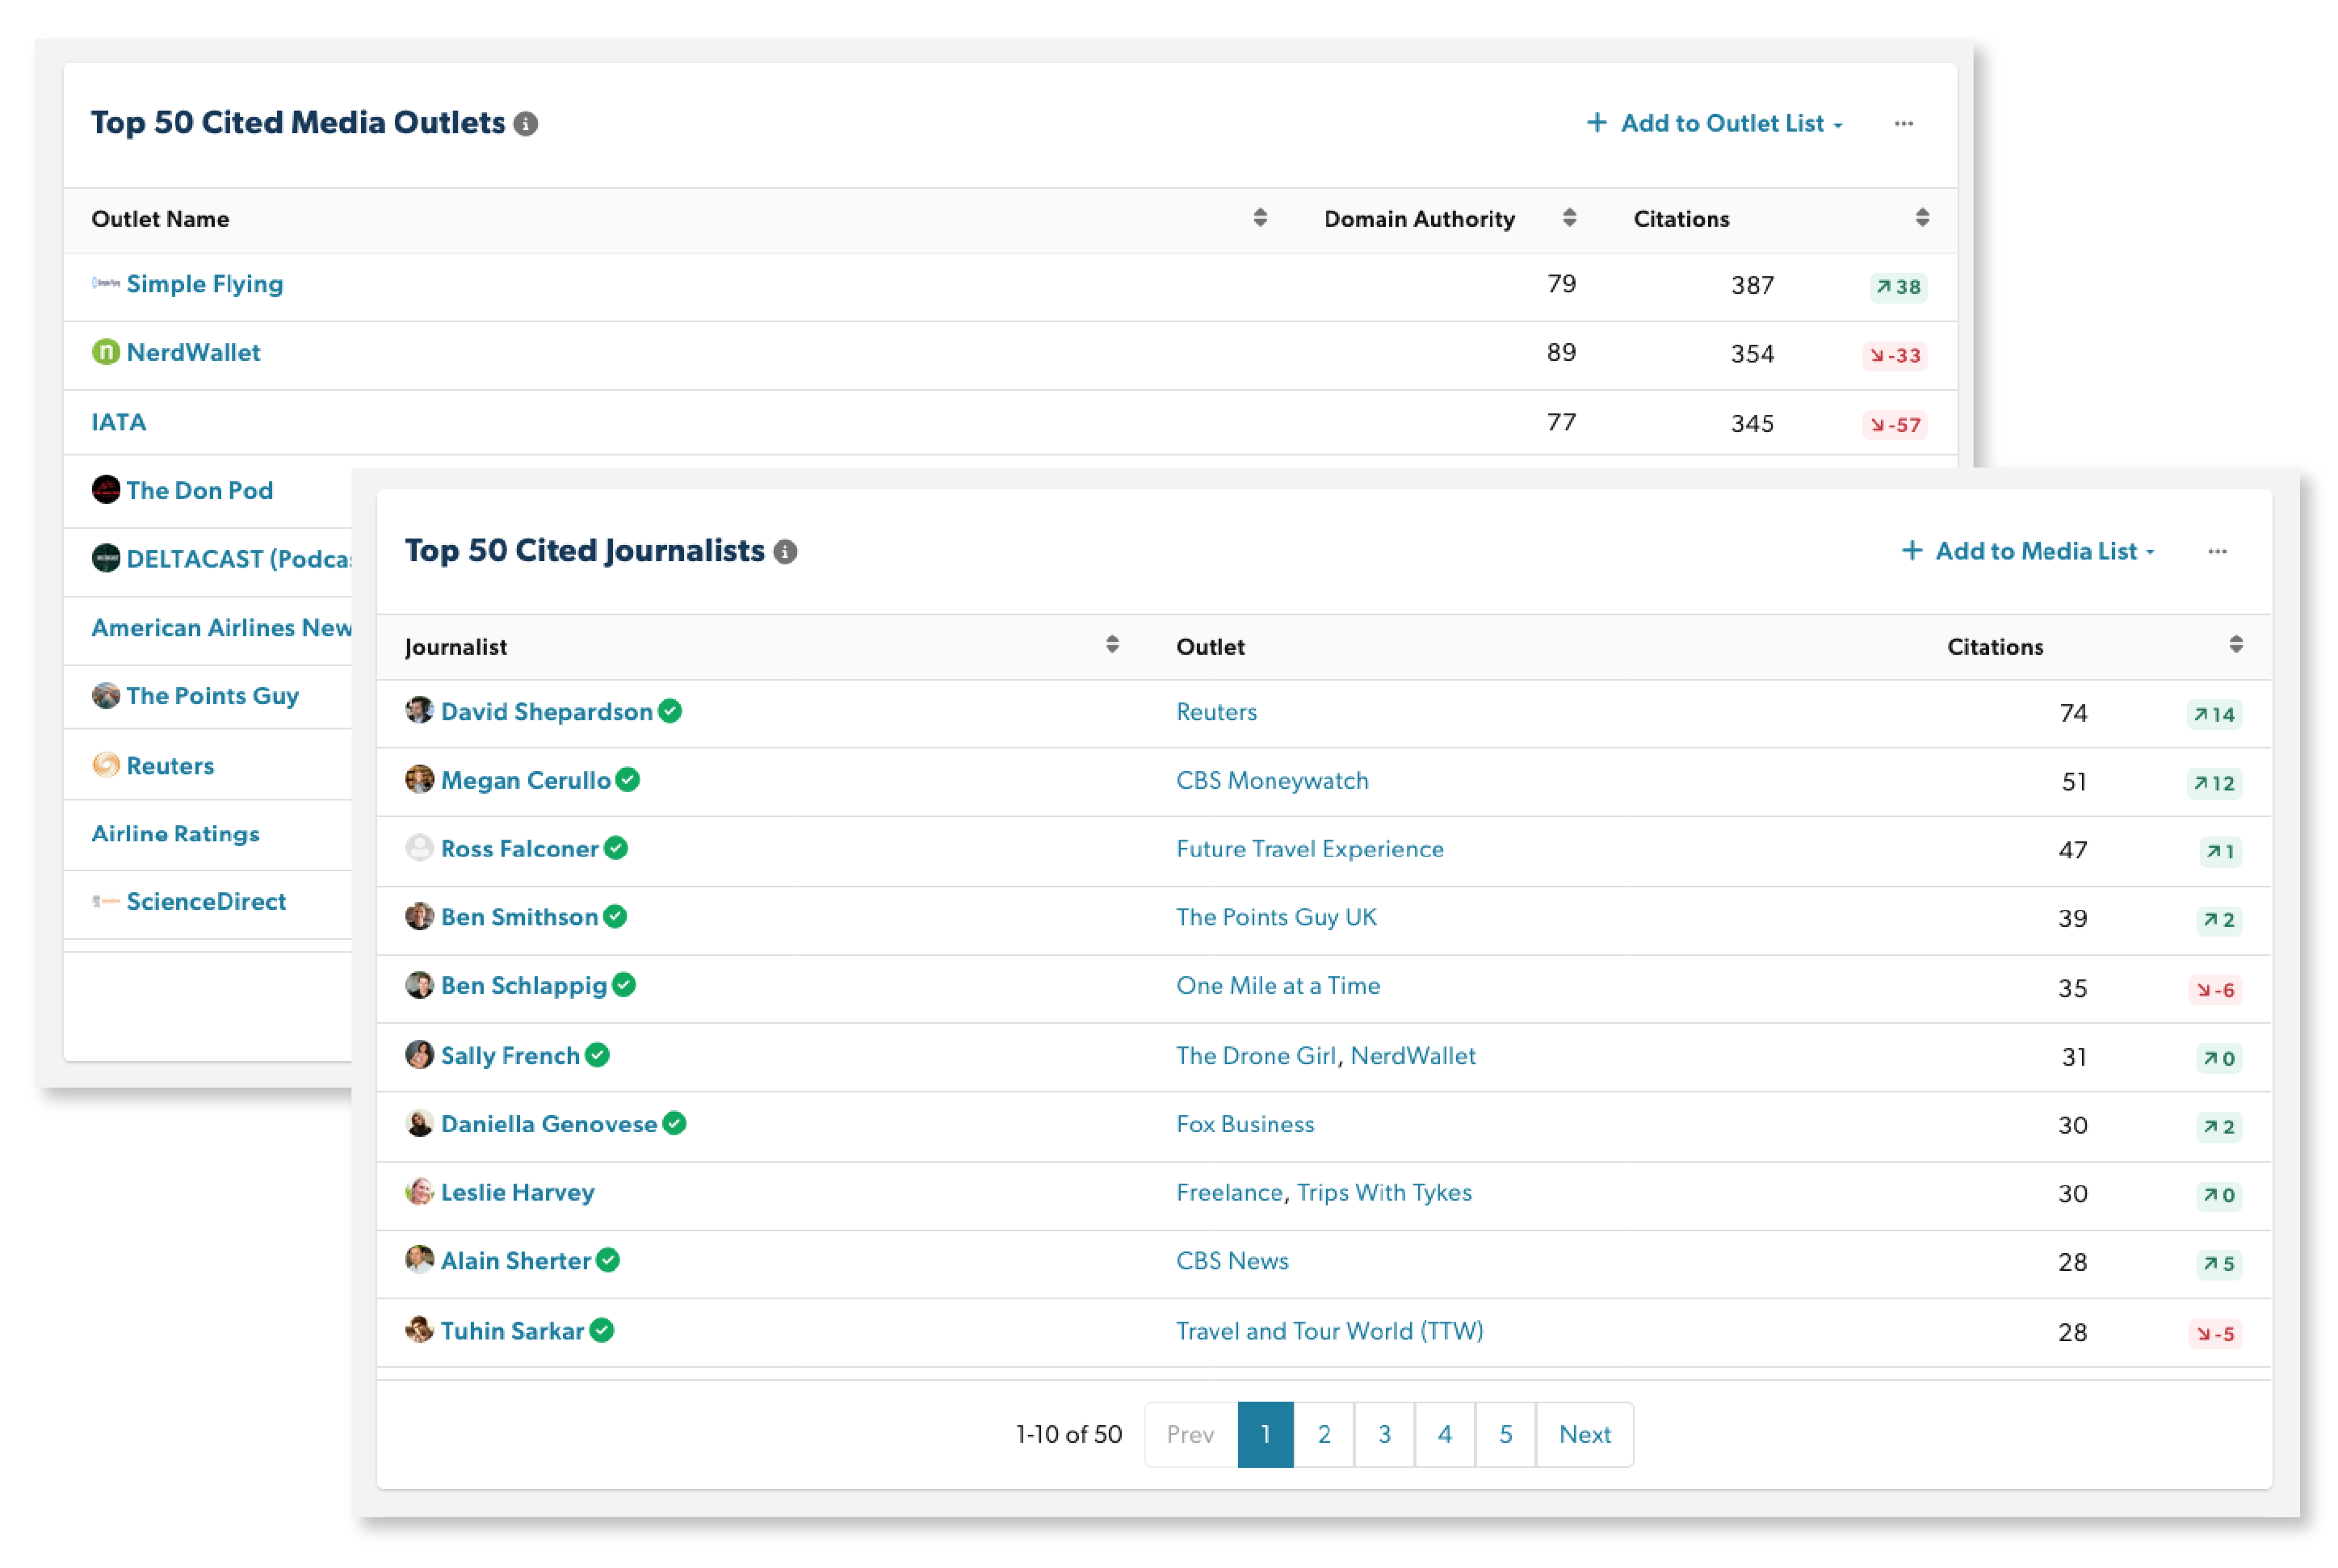2338x1568 pixels.
Task: Click Next pagination button
Action: coord(1585,1435)
